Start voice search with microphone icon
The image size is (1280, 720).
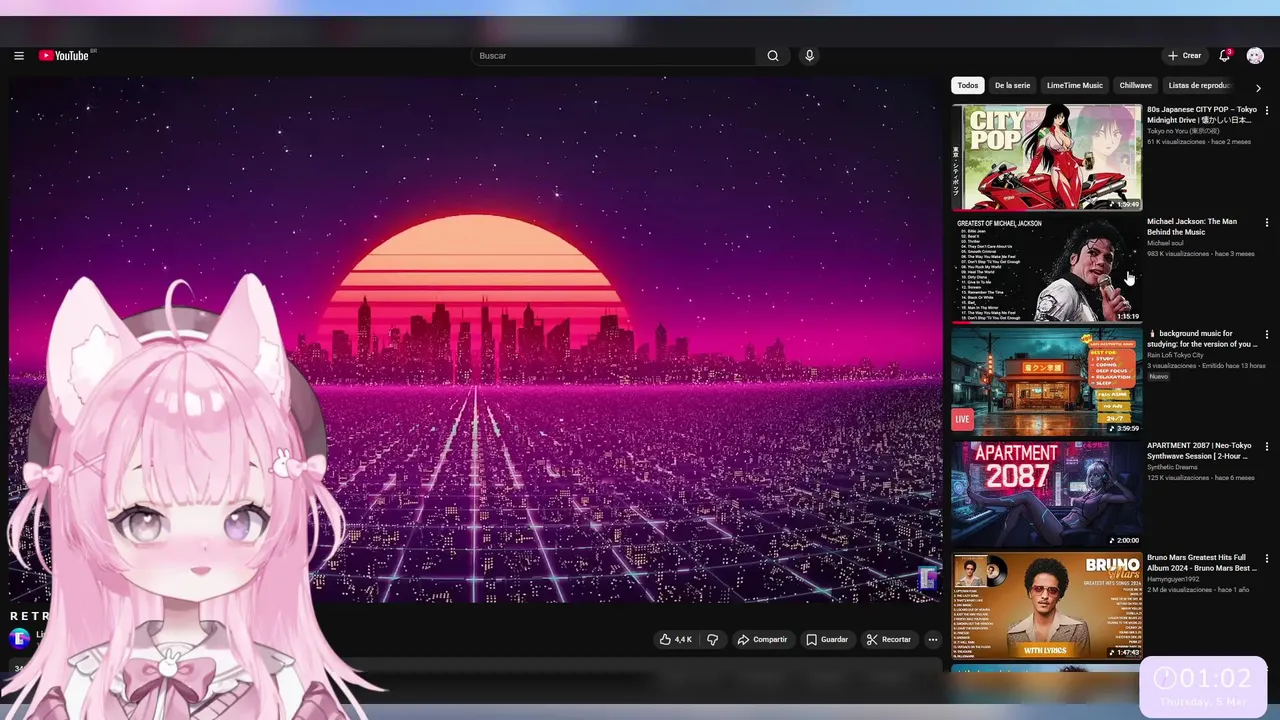point(810,56)
